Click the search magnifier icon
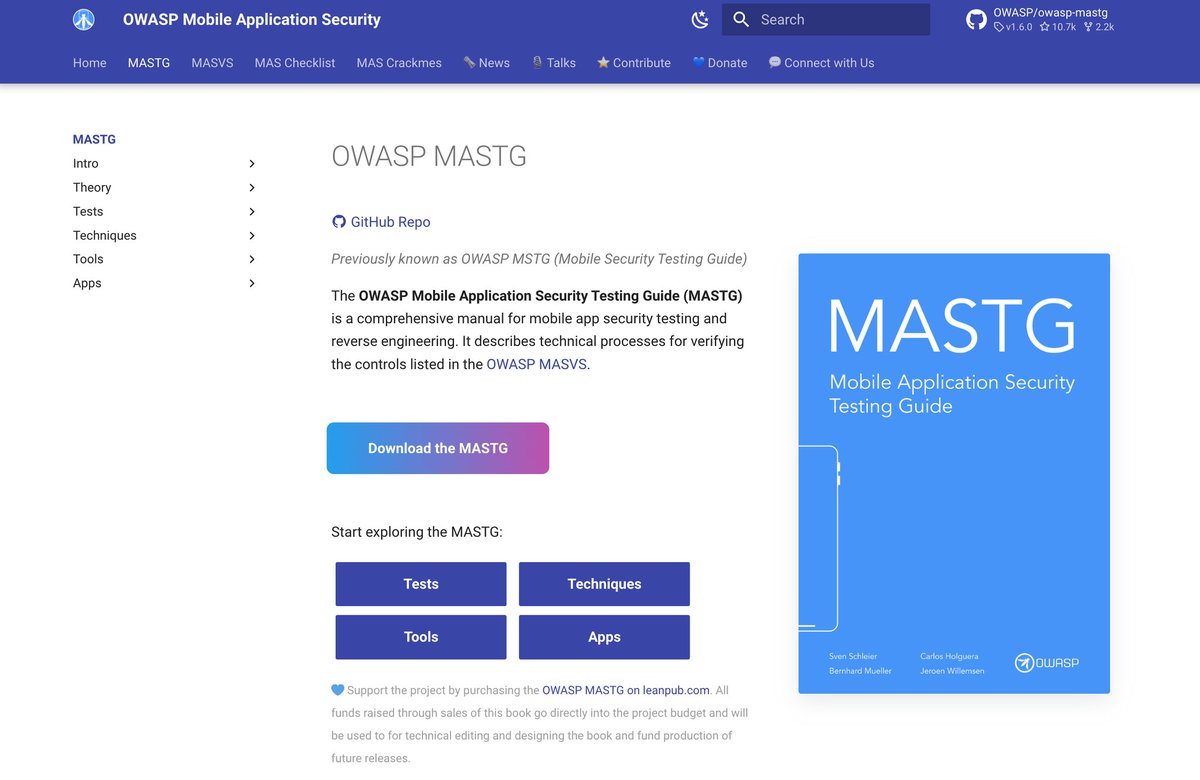Screen dimensions: 1200x780 coord(741,20)
